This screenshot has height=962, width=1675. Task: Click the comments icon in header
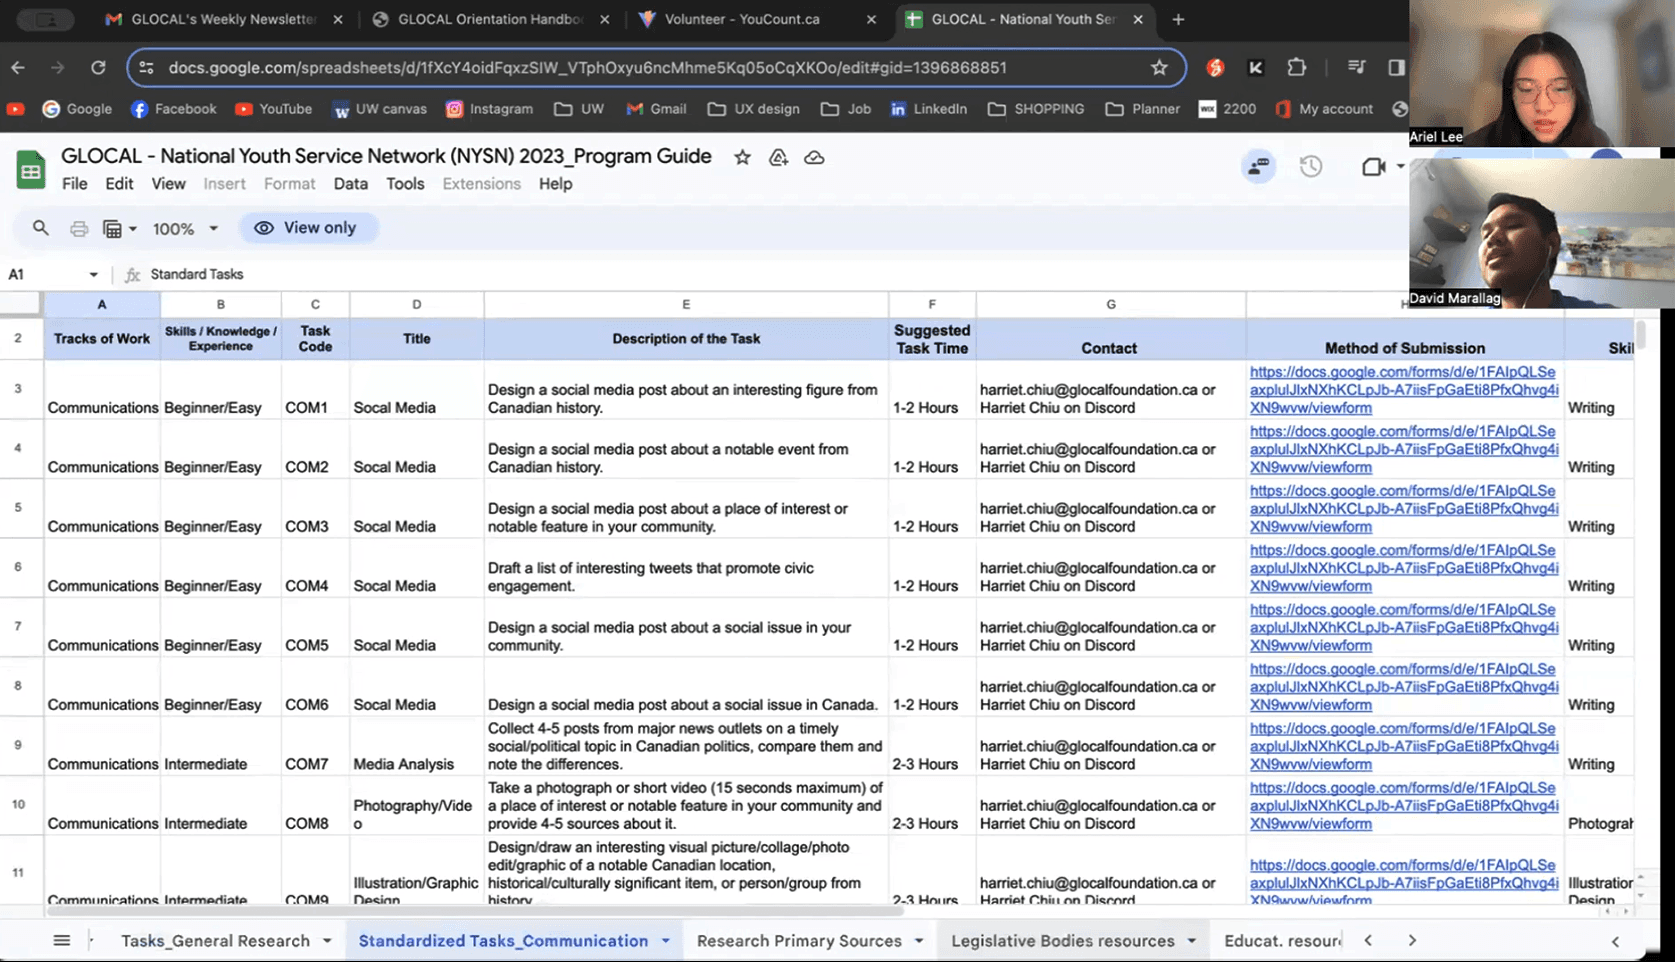[1258, 167]
